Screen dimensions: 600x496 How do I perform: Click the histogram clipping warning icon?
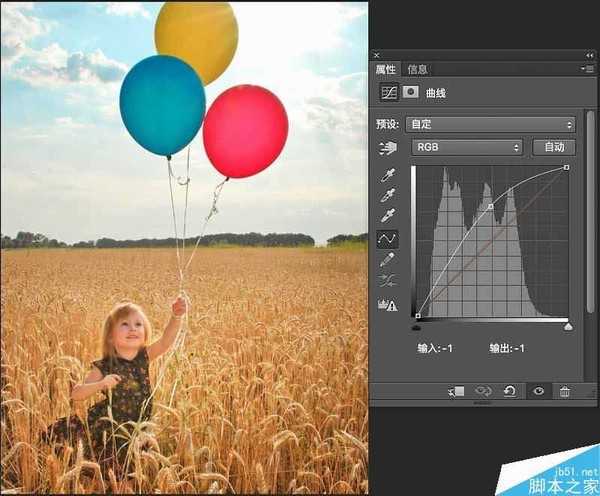(x=386, y=305)
